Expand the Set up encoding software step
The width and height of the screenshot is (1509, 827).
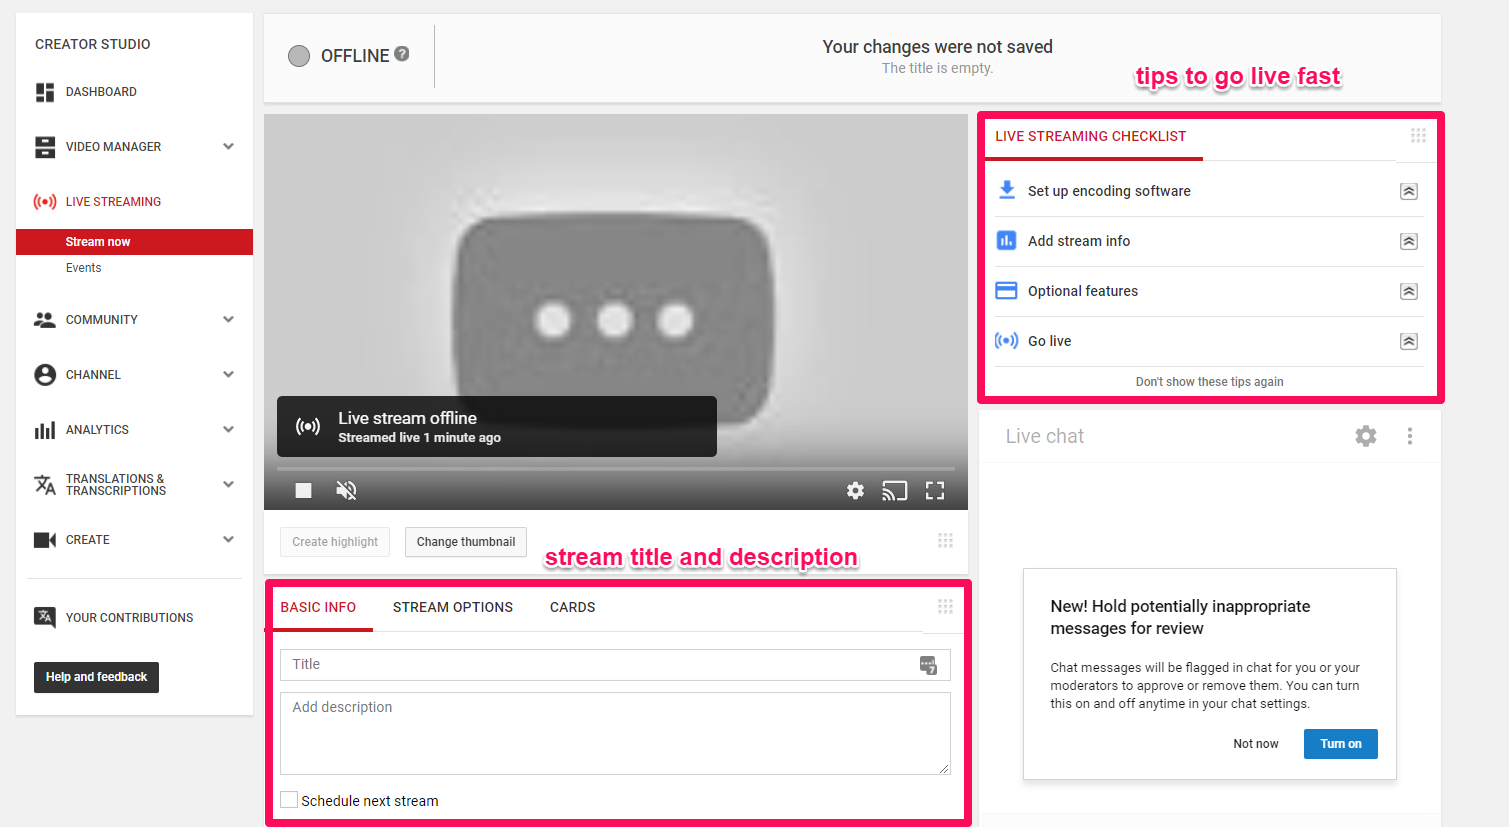pyautogui.click(x=1409, y=191)
